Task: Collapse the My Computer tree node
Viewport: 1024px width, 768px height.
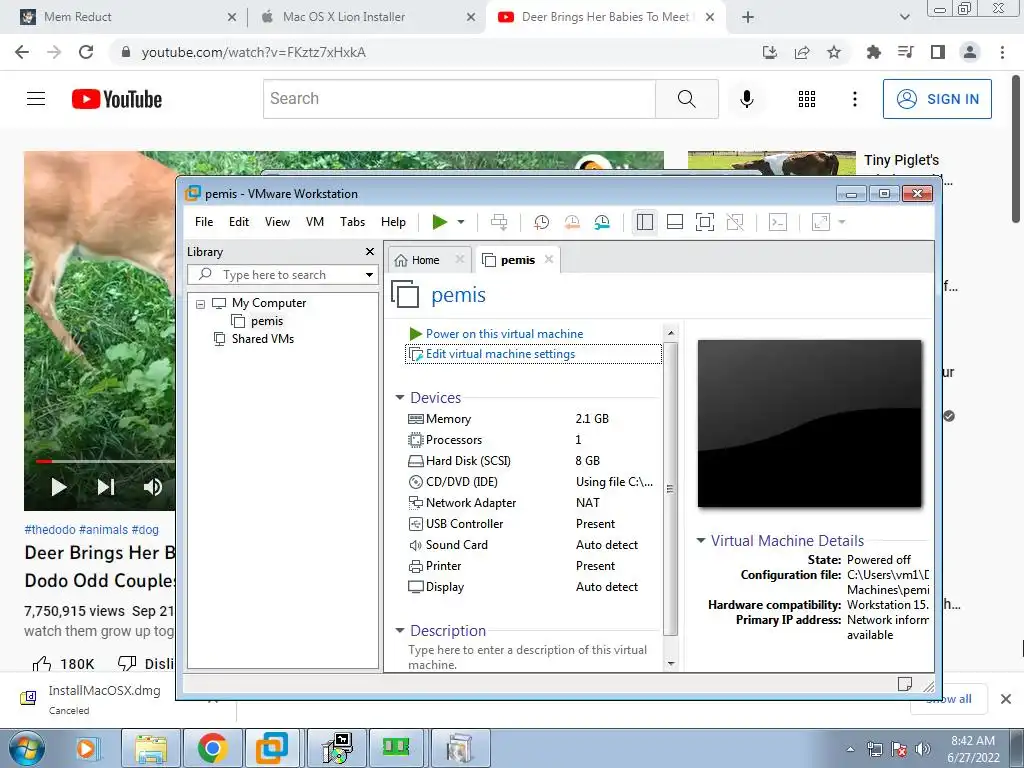Action: 200,304
